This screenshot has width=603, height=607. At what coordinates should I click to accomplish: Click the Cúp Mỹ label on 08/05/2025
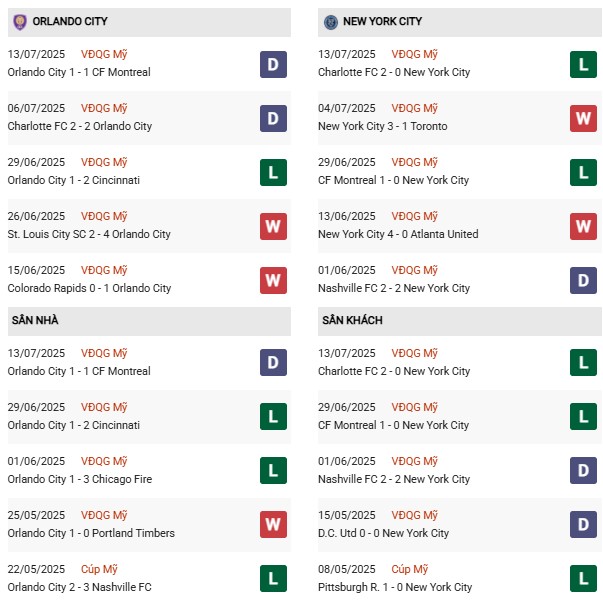(x=411, y=569)
